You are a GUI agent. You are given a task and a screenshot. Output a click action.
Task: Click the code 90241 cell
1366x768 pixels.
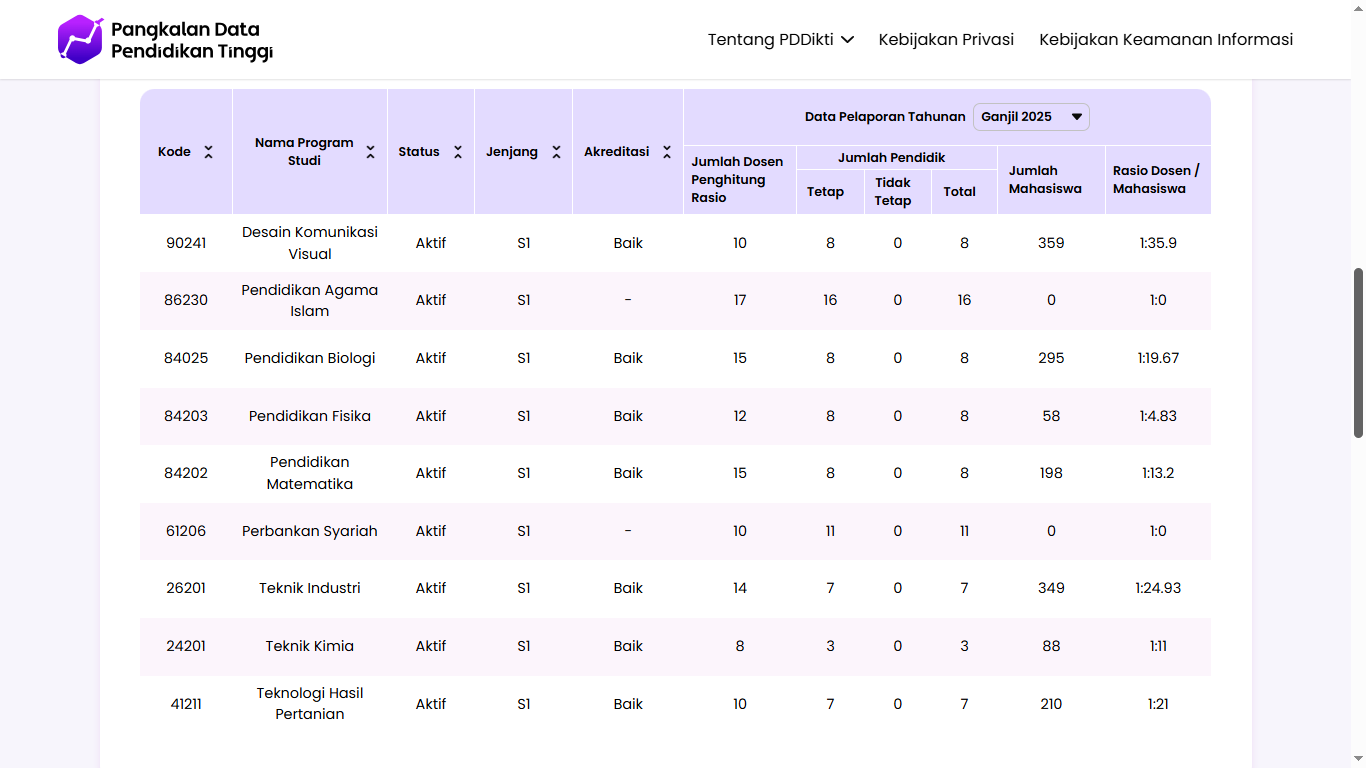coord(186,243)
